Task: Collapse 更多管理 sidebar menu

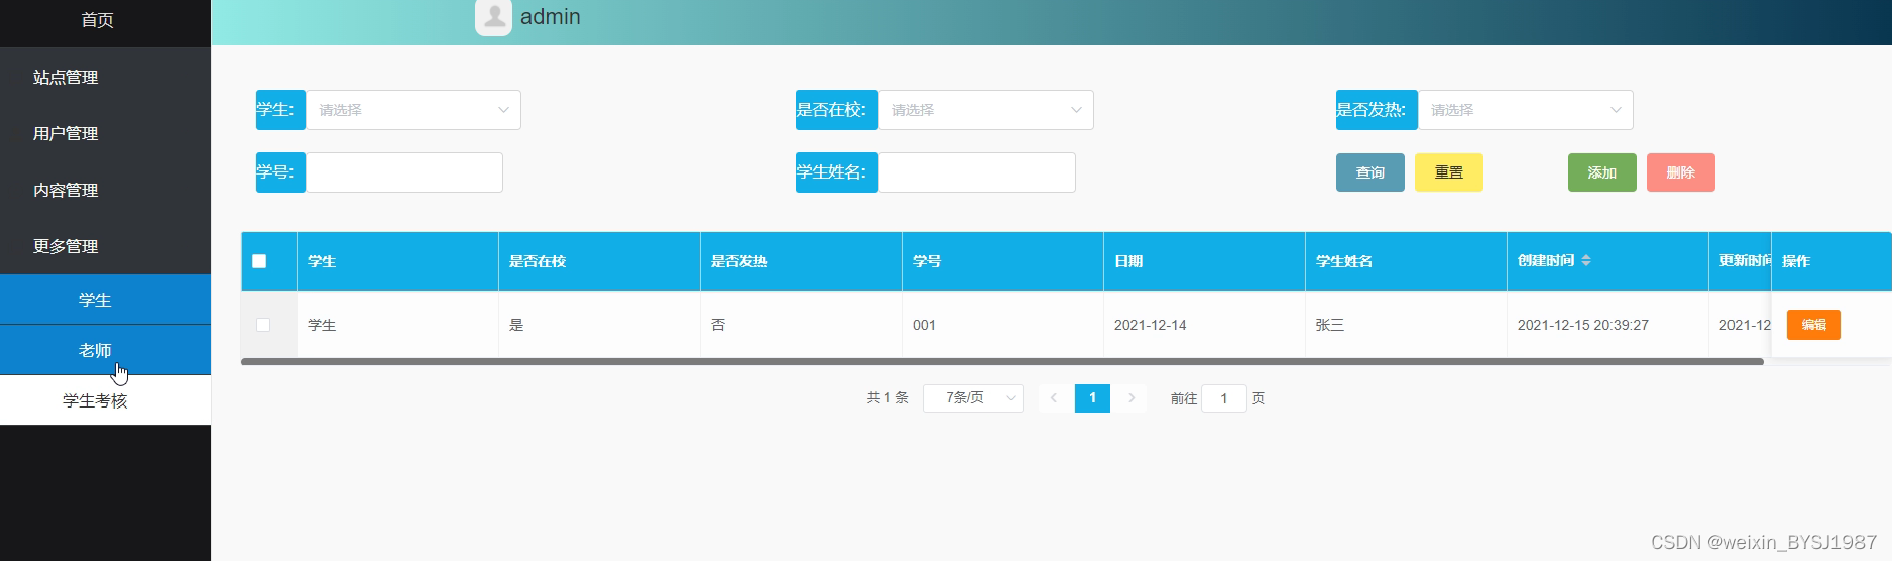Action: click(x=105, y=246)
